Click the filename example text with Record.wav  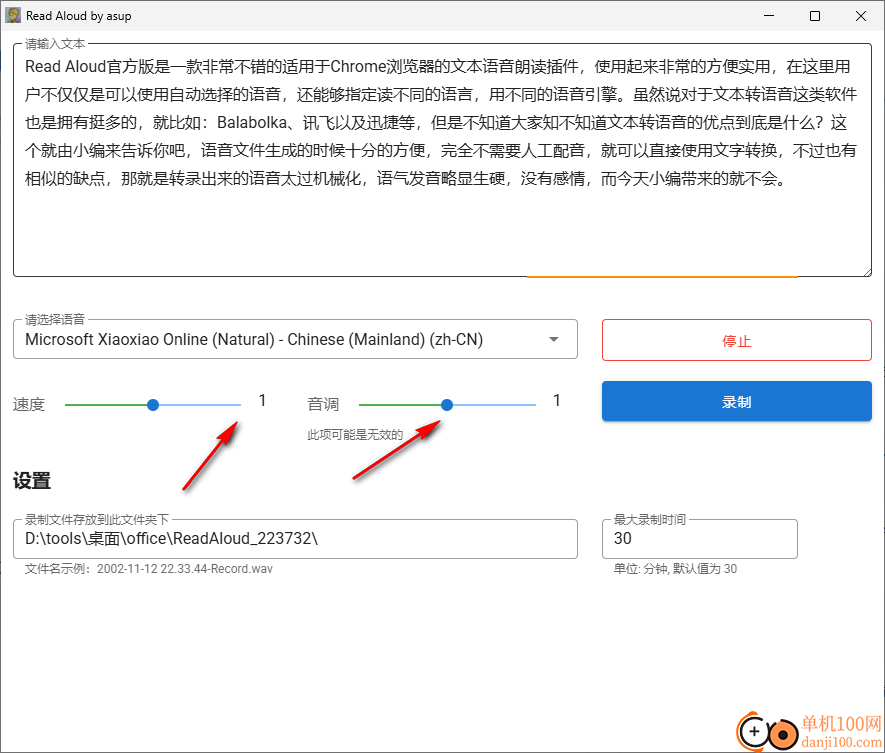(x=148, y=569)
